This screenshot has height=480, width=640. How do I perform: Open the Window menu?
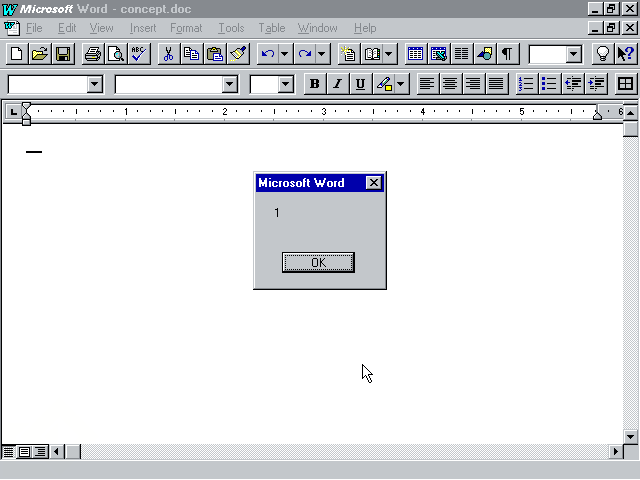[x=318, y=28]
